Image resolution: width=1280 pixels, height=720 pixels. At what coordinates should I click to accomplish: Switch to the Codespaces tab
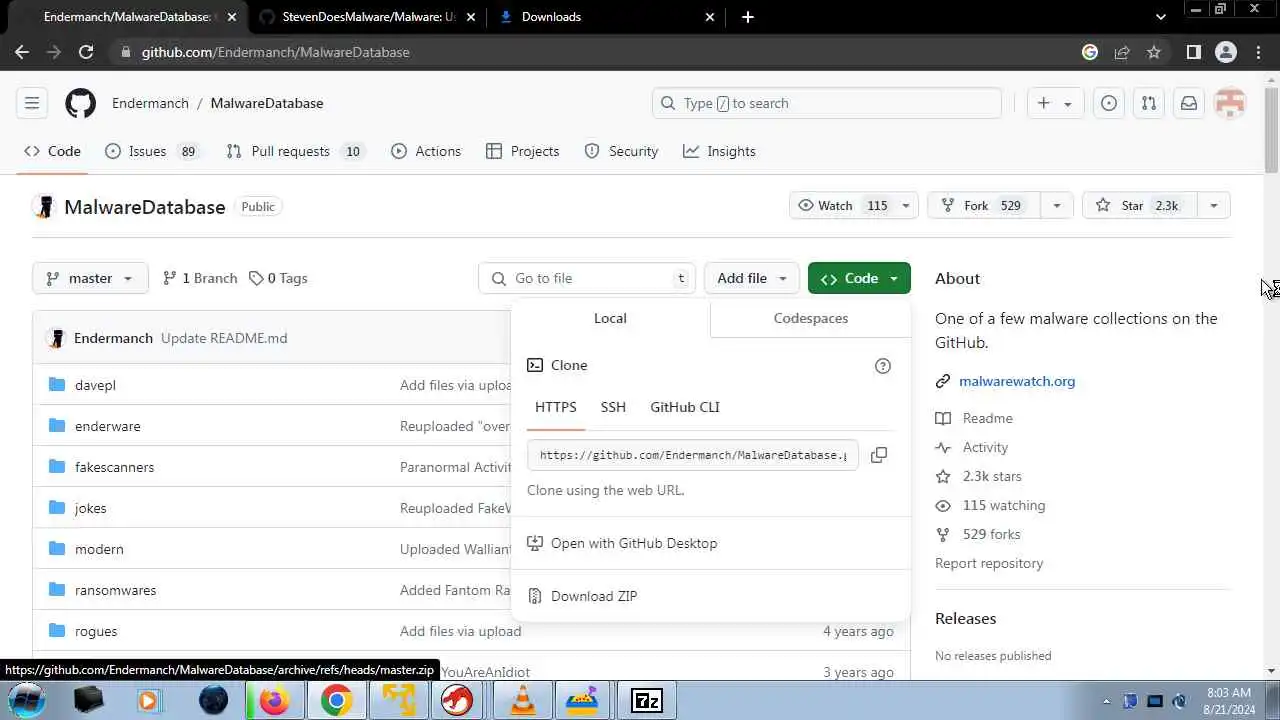(x=810, y=318)
